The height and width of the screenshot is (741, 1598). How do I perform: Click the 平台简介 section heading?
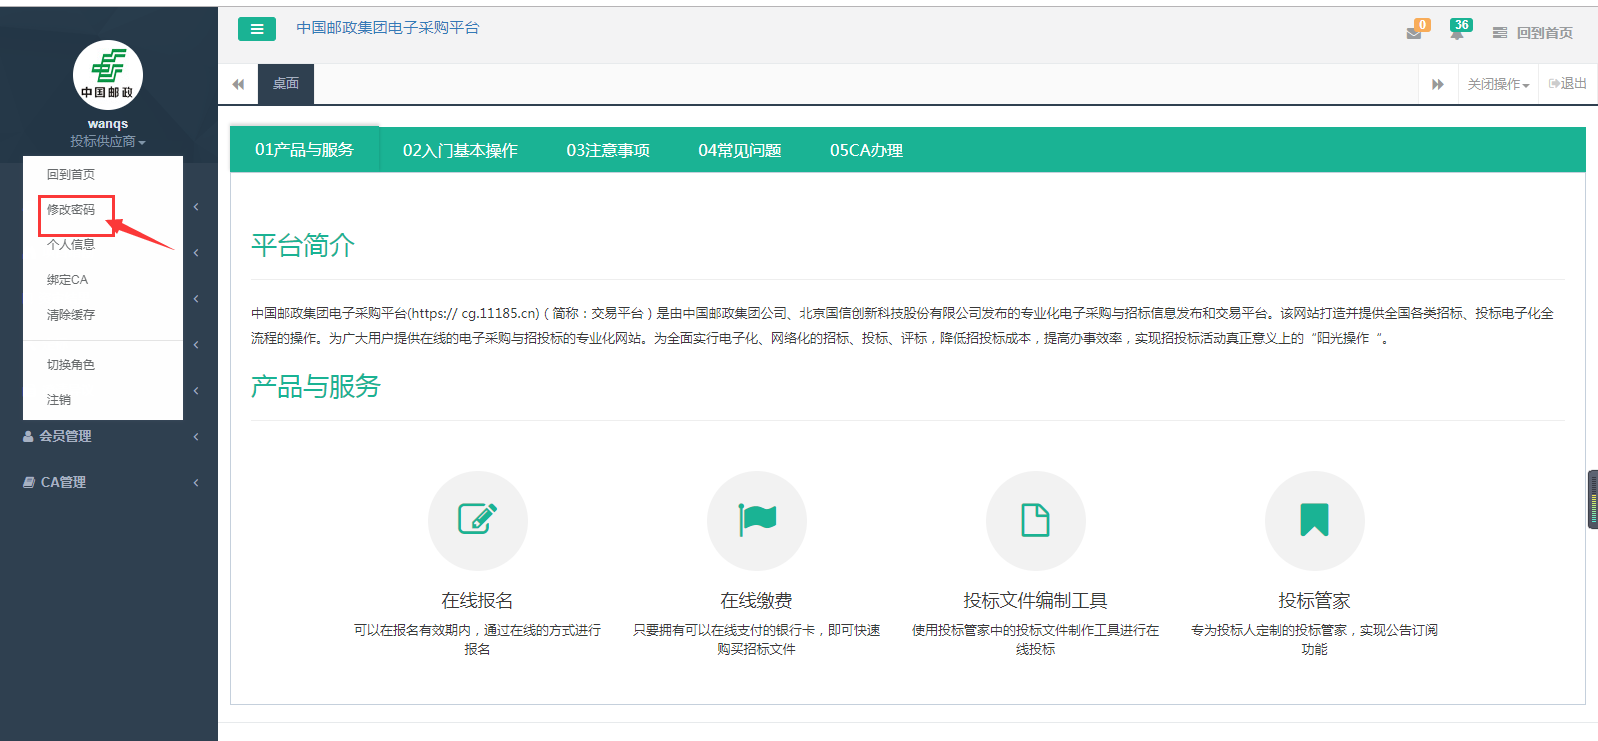tap(303, 245)
